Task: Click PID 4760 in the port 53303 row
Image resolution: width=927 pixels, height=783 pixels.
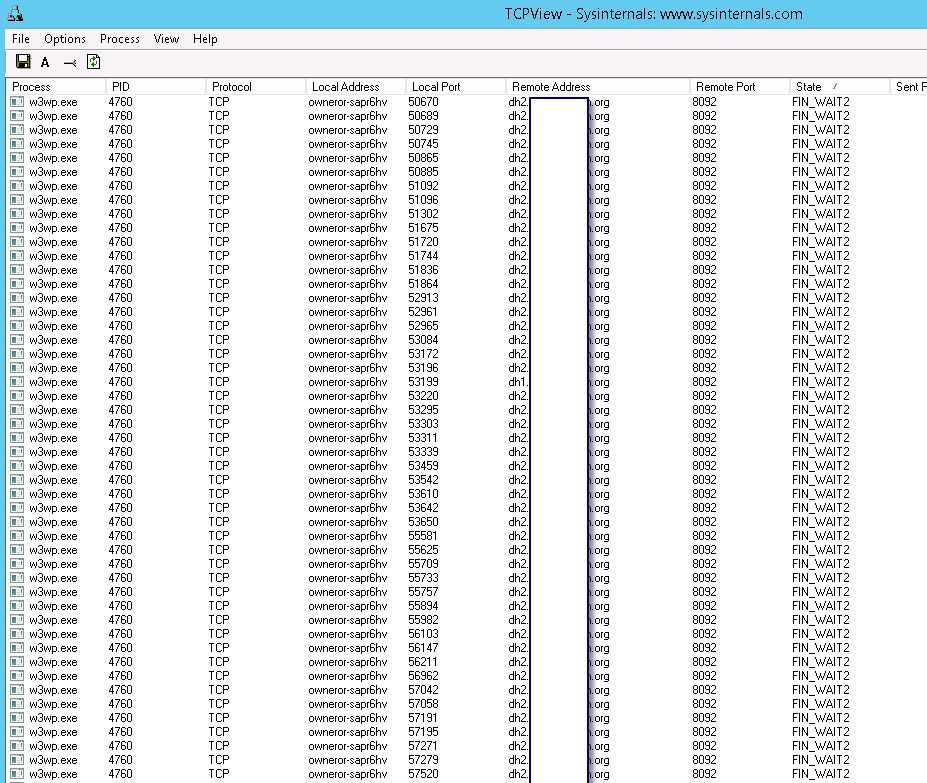Action: (121, 424)
